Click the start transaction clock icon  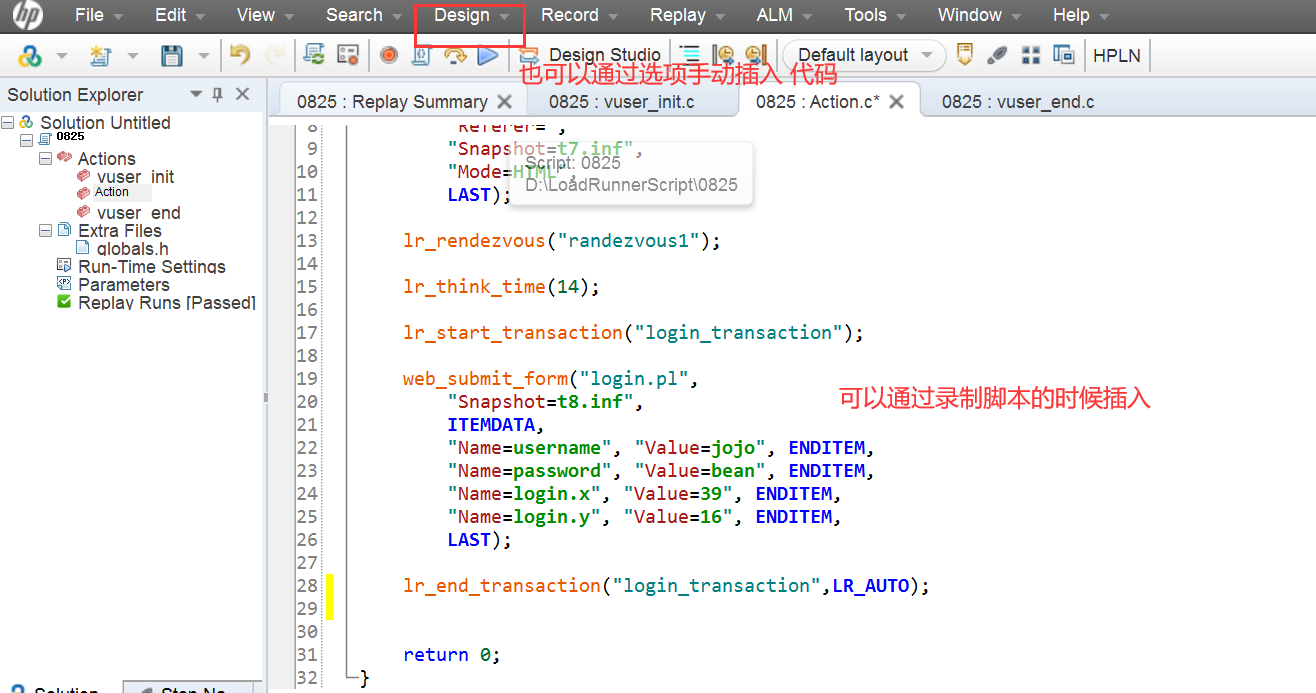tap(722, 55)
